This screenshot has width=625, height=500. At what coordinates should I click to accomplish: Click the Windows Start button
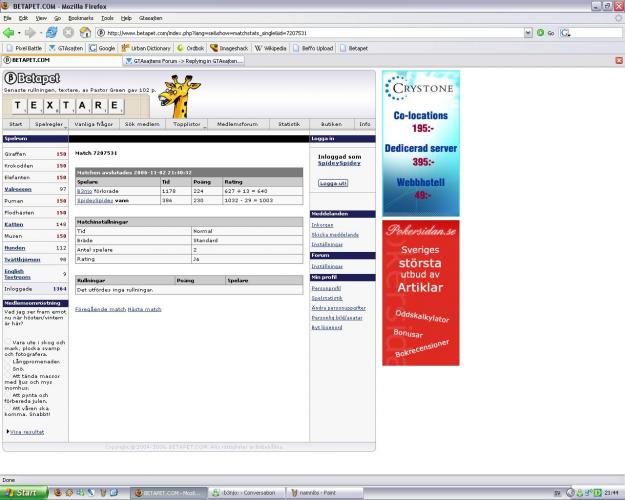click(22, 492)
